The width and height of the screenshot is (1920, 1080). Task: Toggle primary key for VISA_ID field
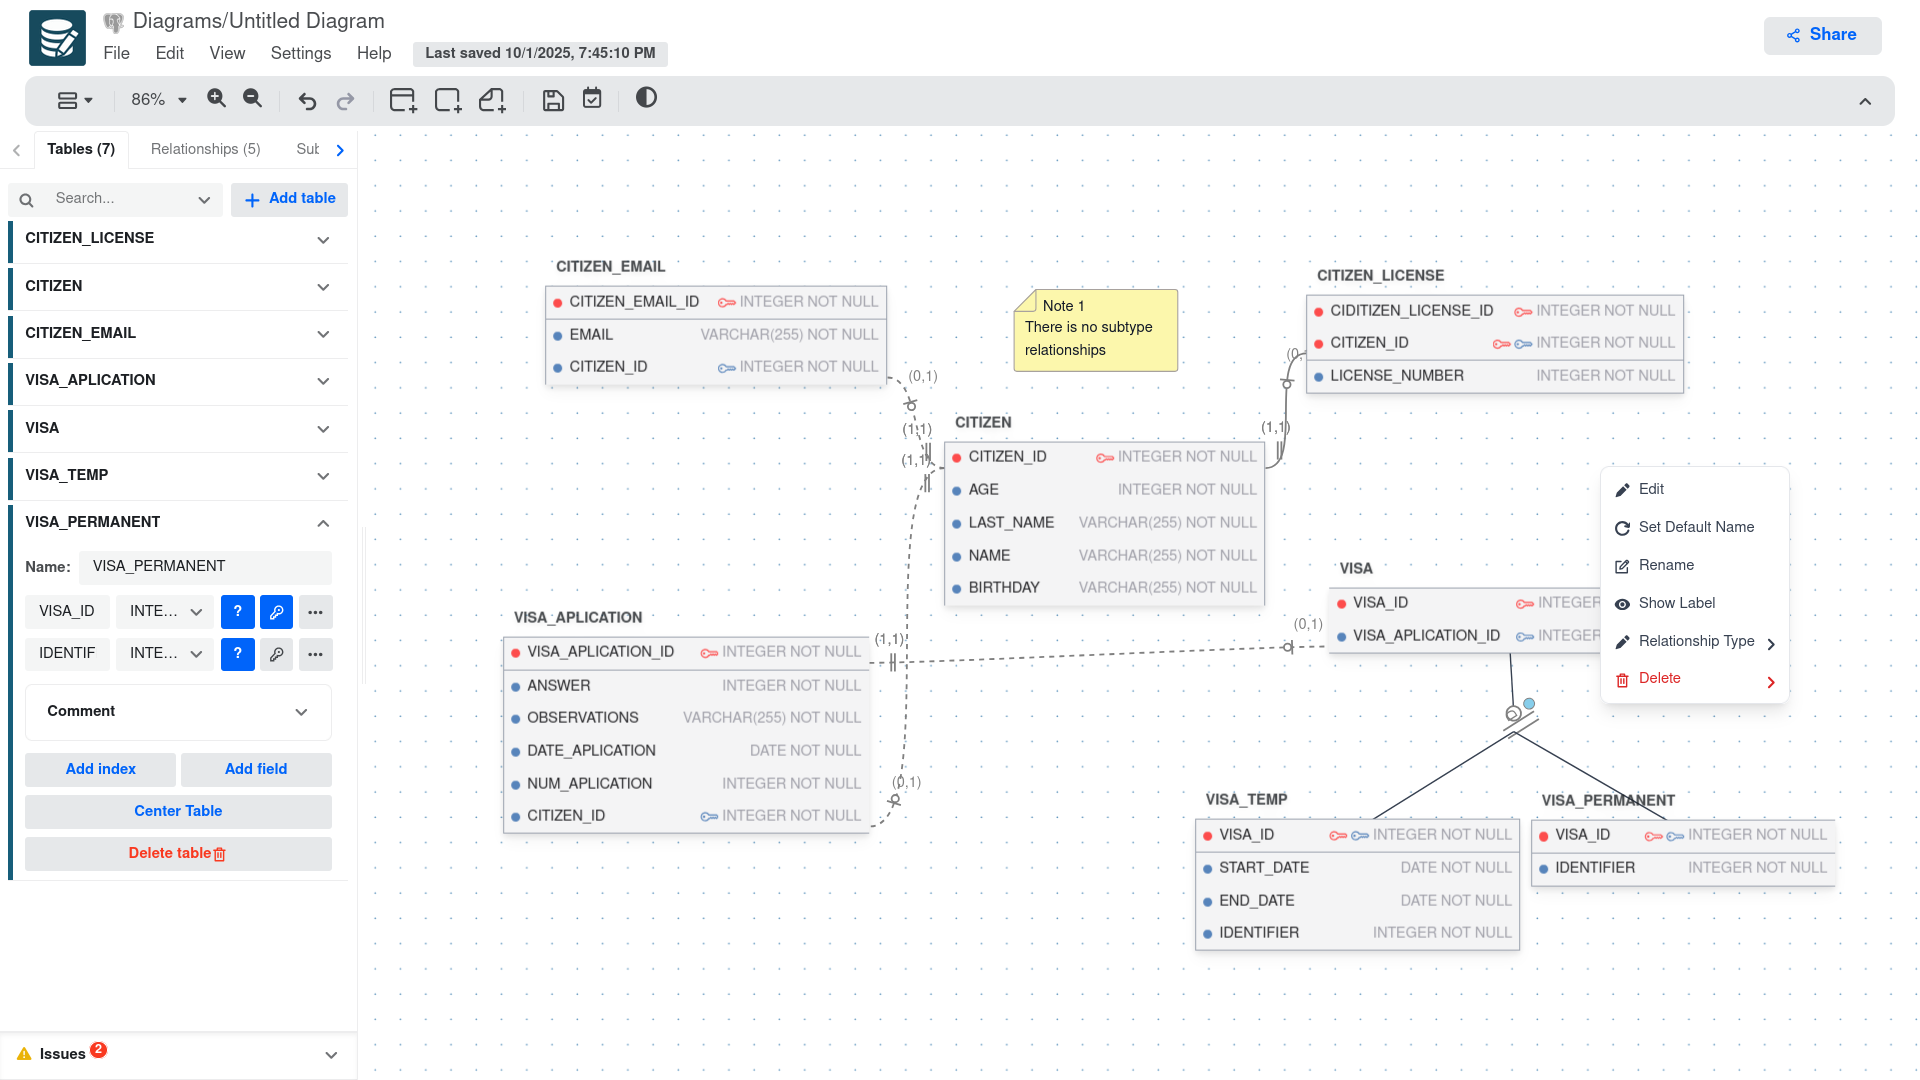click(x=276, y=612)
